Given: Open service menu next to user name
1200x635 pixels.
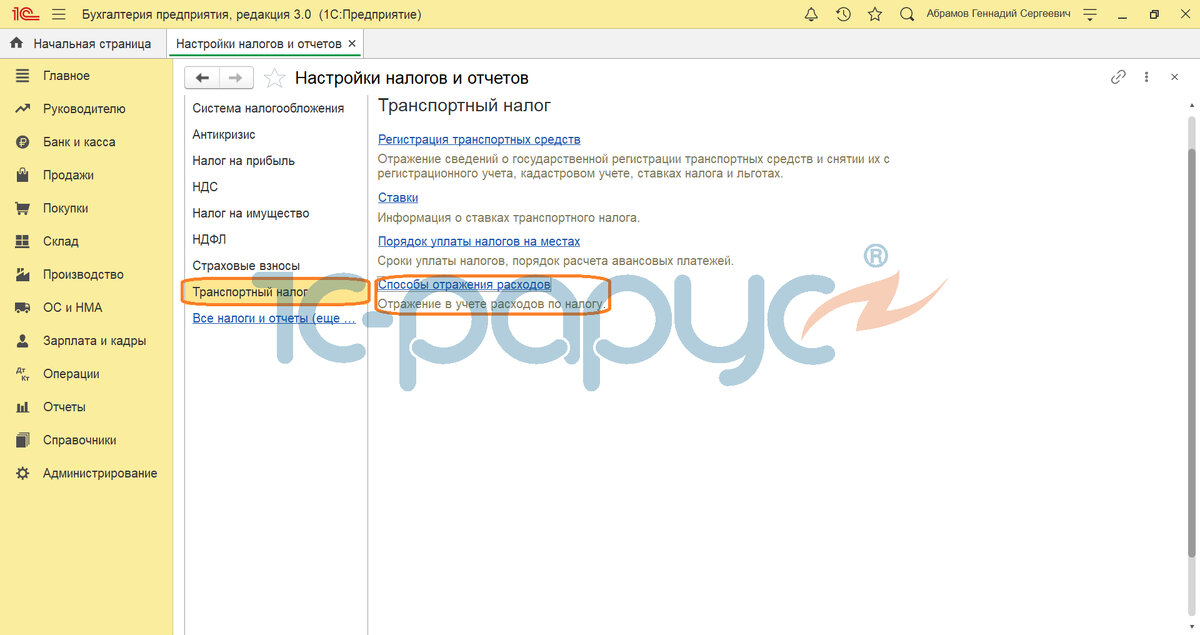Looking at the screenshot, I should point(1089,15).
